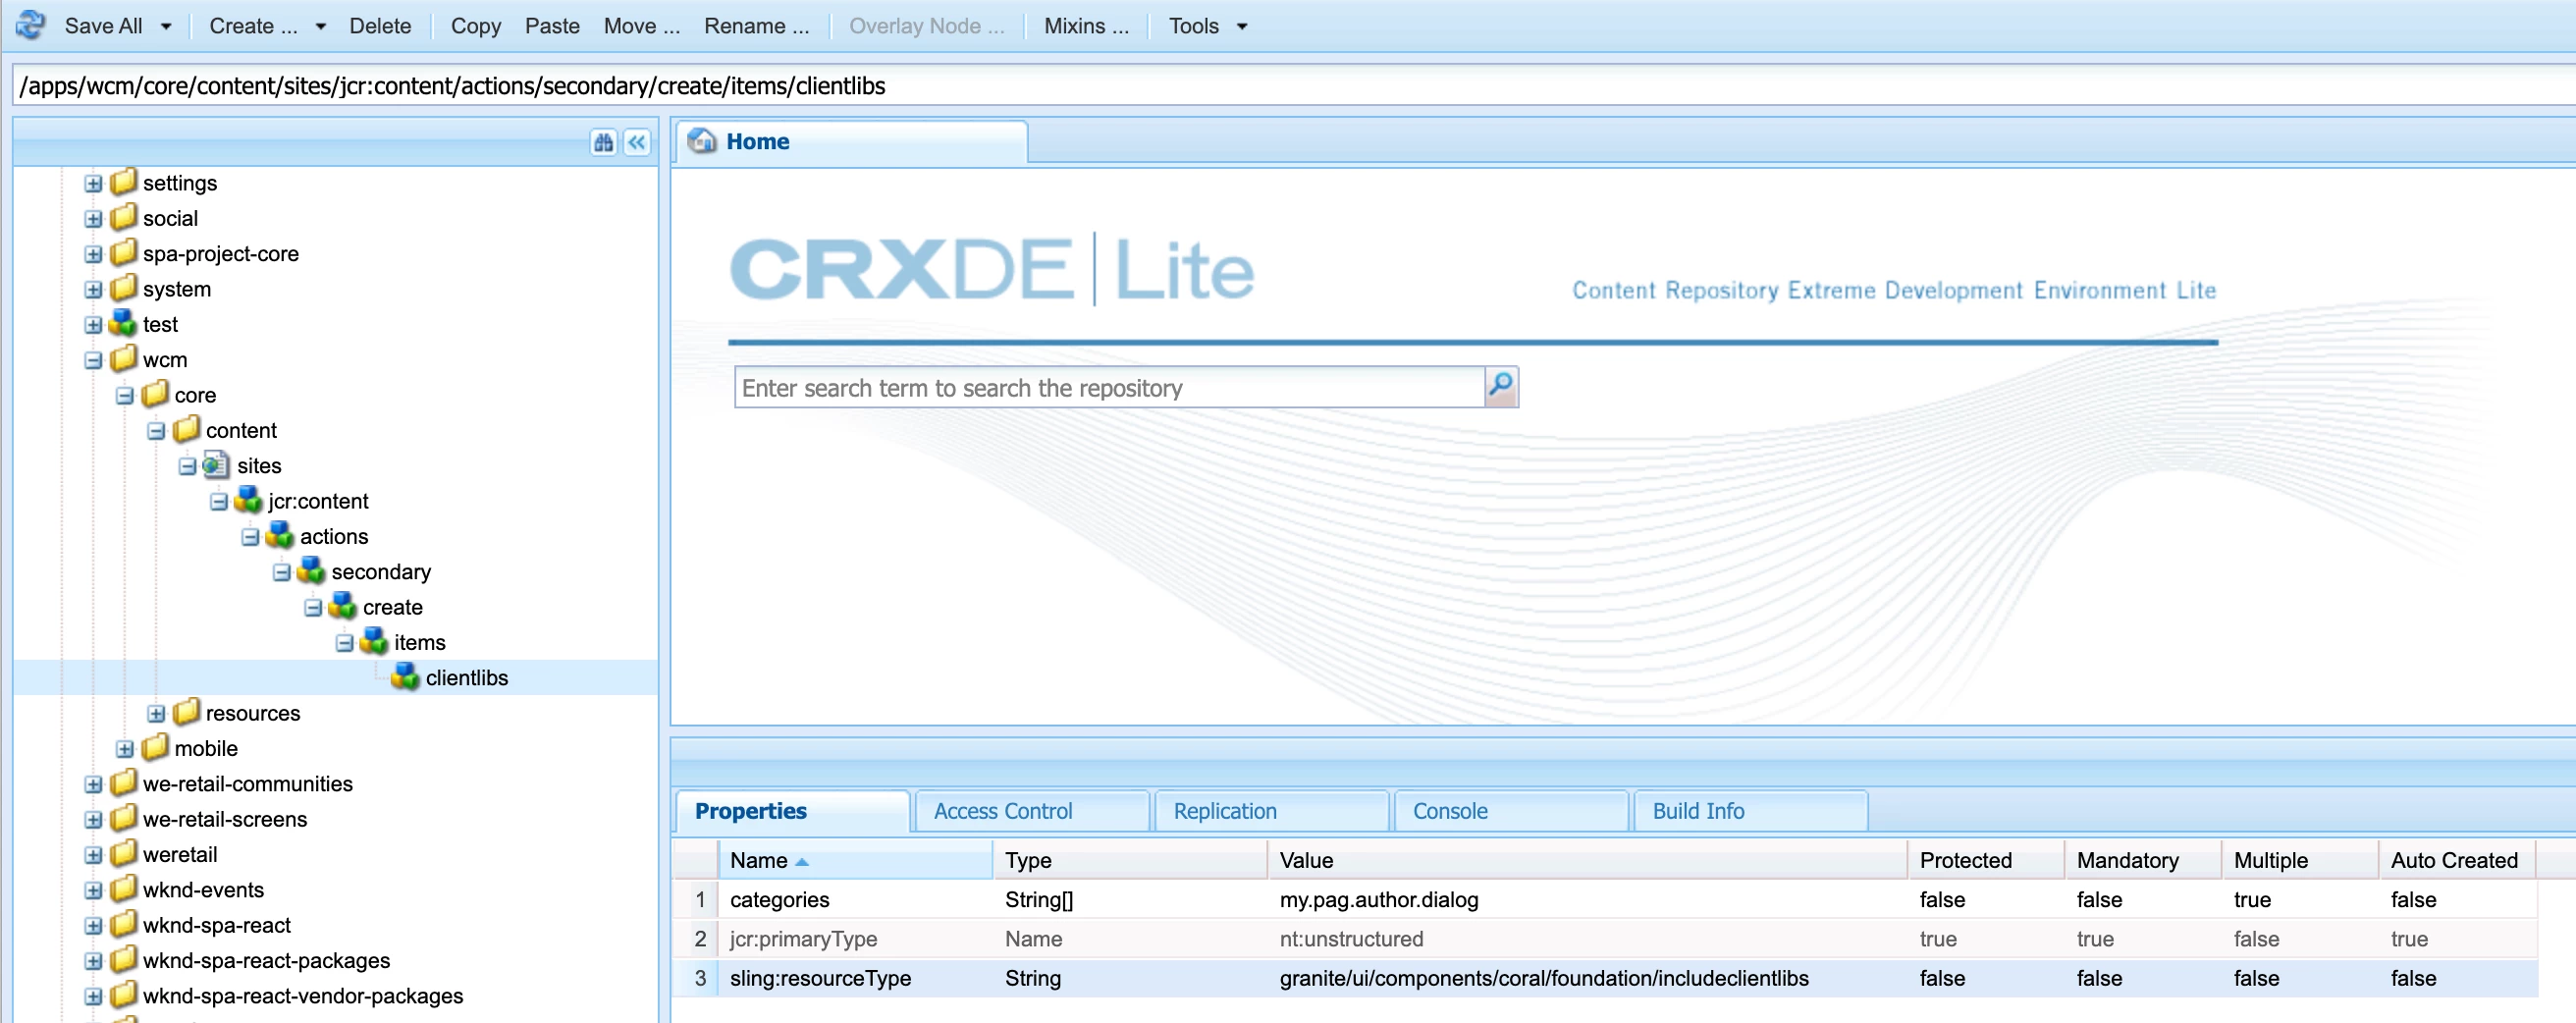Viewport: 2576px width, 1023px height.
Task: Click the Create ... toolbar button
Action: pyautogui.click(x=253, y=26)
